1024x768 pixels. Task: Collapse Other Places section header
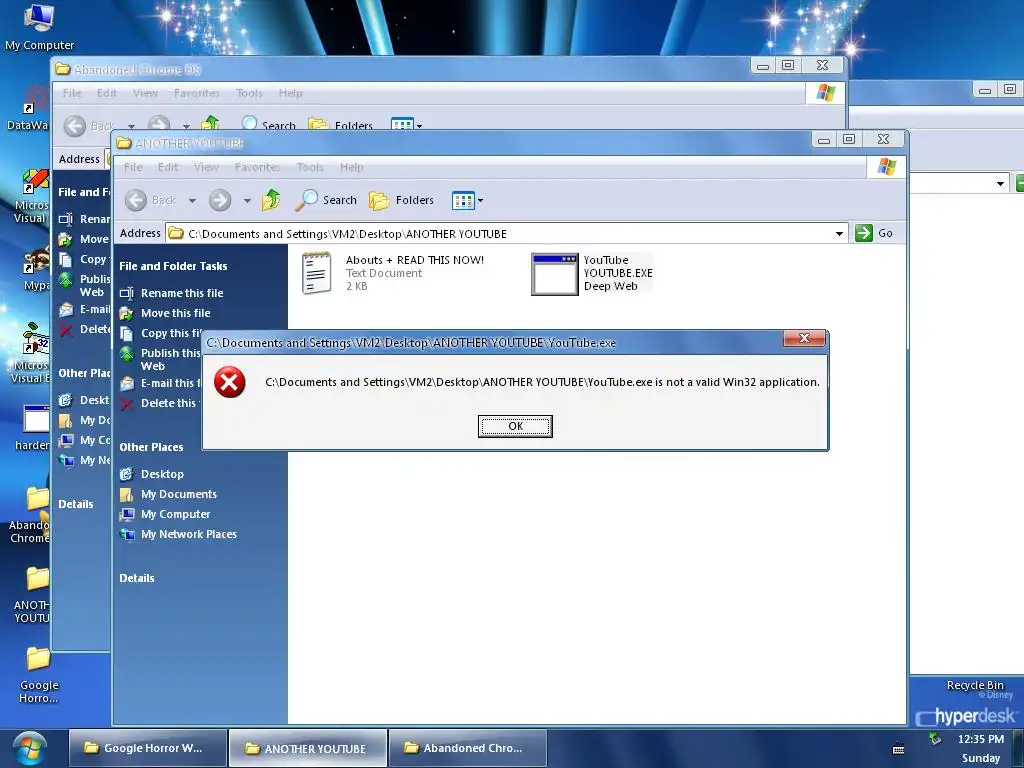pyautogui.click(x=151, y=447)
